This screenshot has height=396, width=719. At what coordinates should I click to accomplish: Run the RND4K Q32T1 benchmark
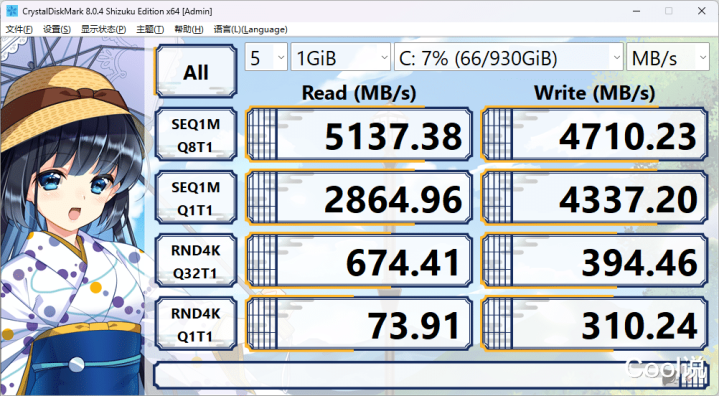click(196, 261)
